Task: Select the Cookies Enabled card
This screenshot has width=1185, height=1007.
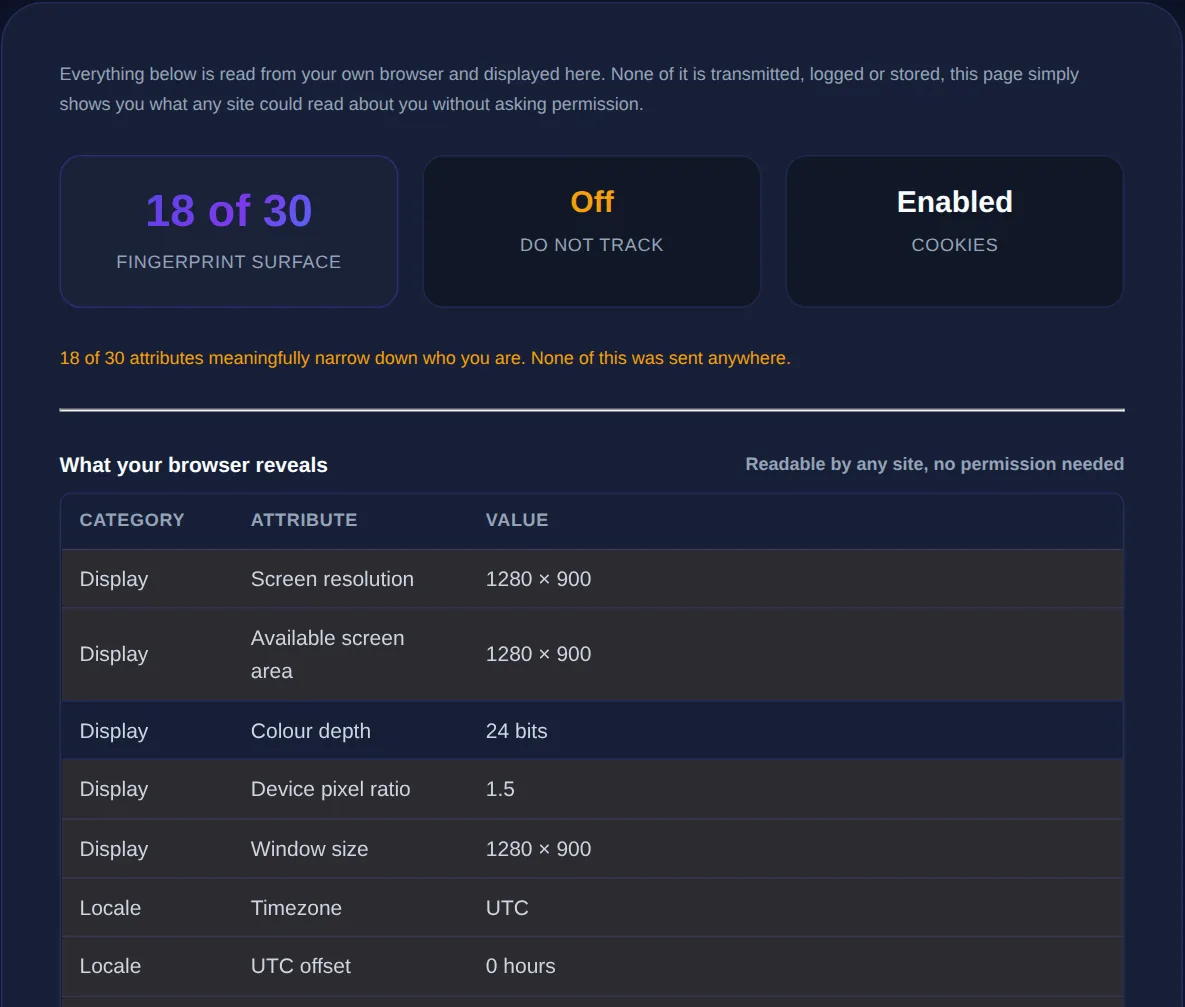Action: tap(954, 231)
